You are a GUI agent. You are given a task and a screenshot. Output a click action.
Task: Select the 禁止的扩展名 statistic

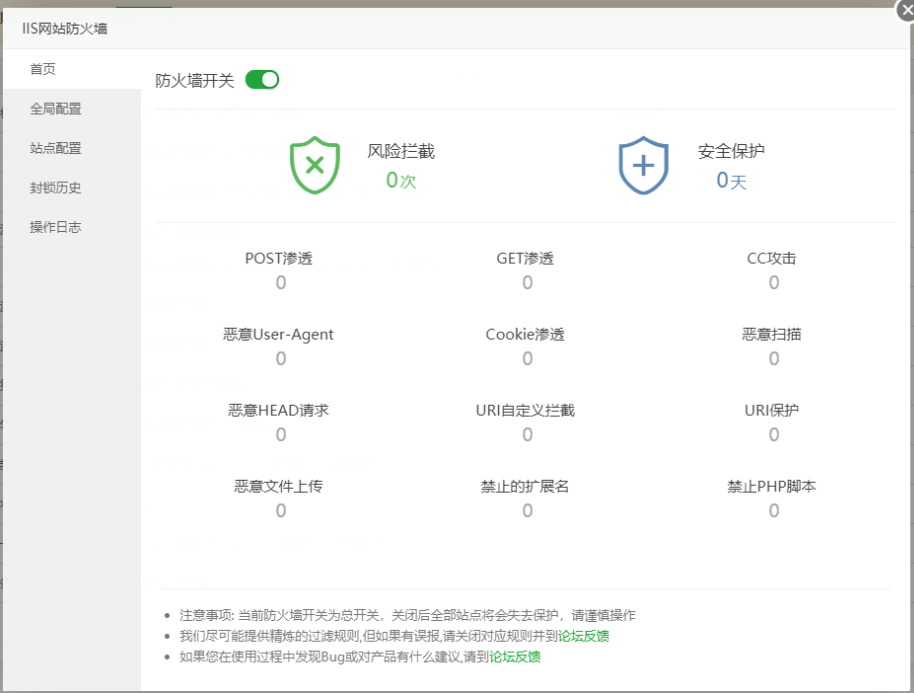pos(526,498)
